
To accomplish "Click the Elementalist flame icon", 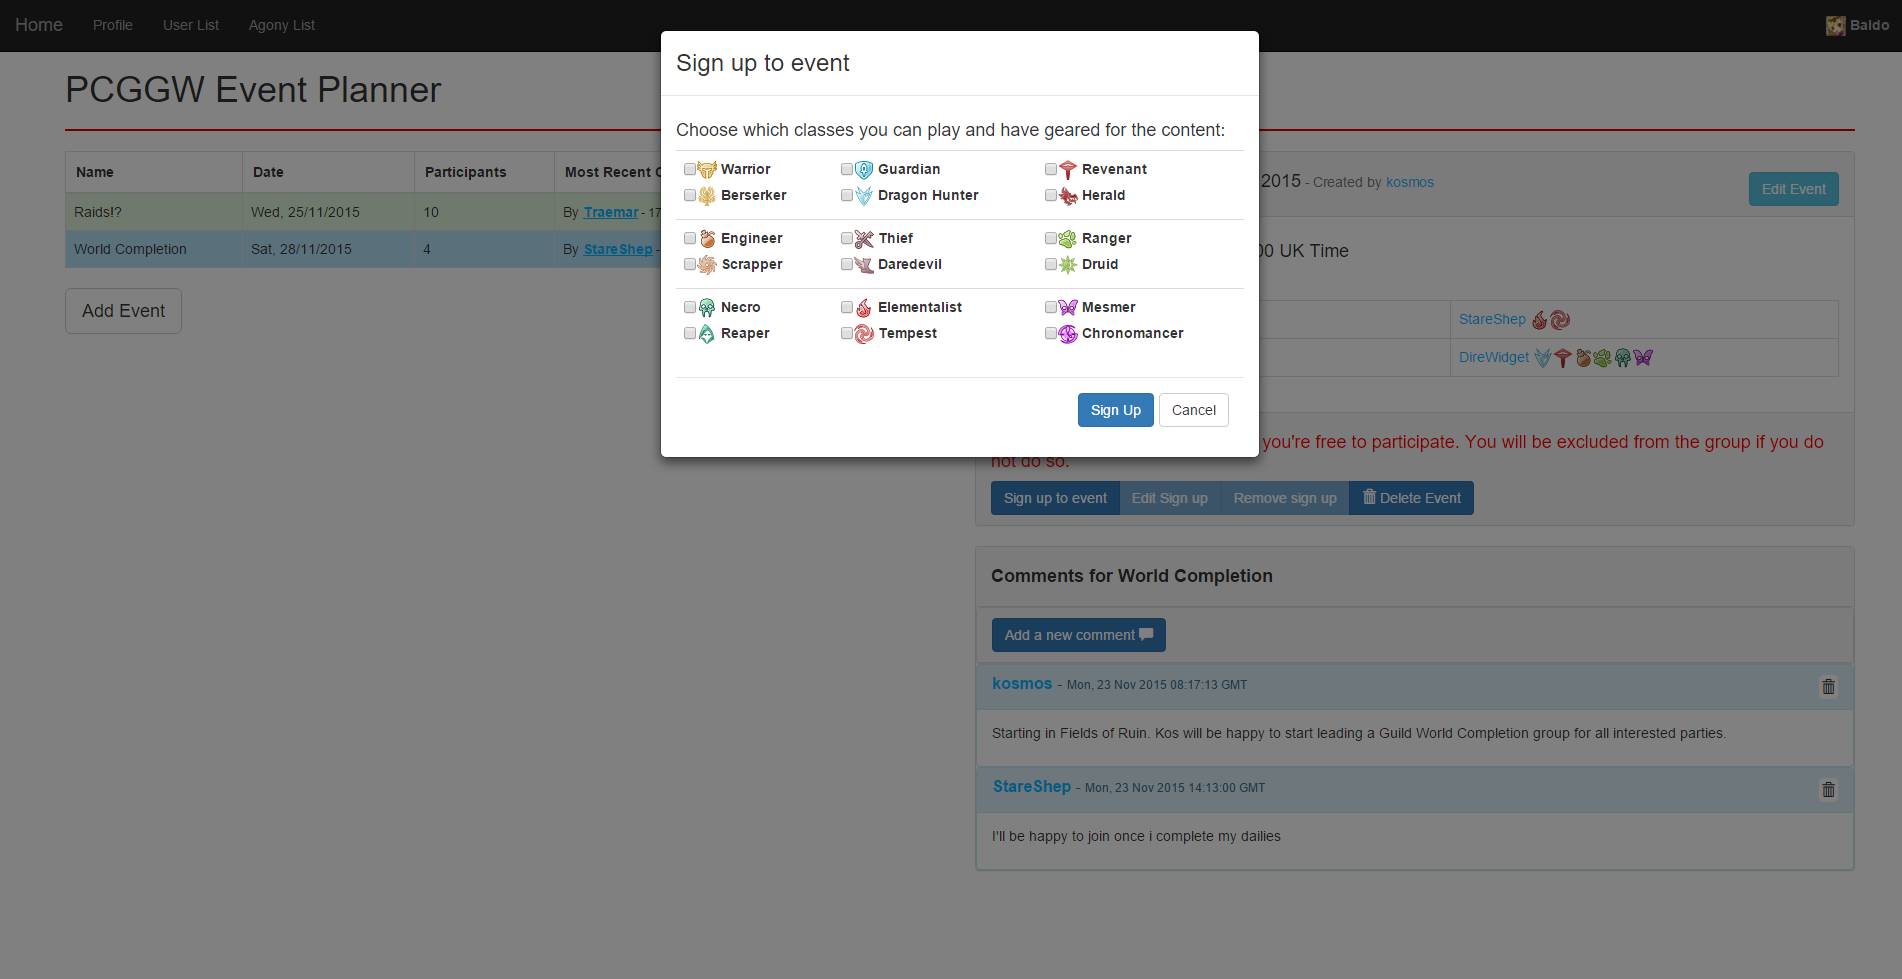I will tap(864, 308).
